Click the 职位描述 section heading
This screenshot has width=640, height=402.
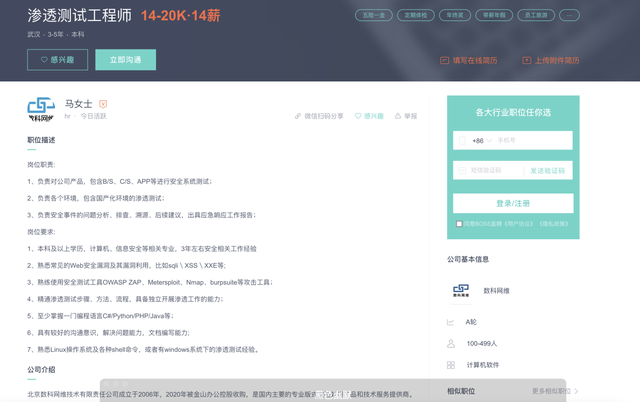[x=41, y=140]
